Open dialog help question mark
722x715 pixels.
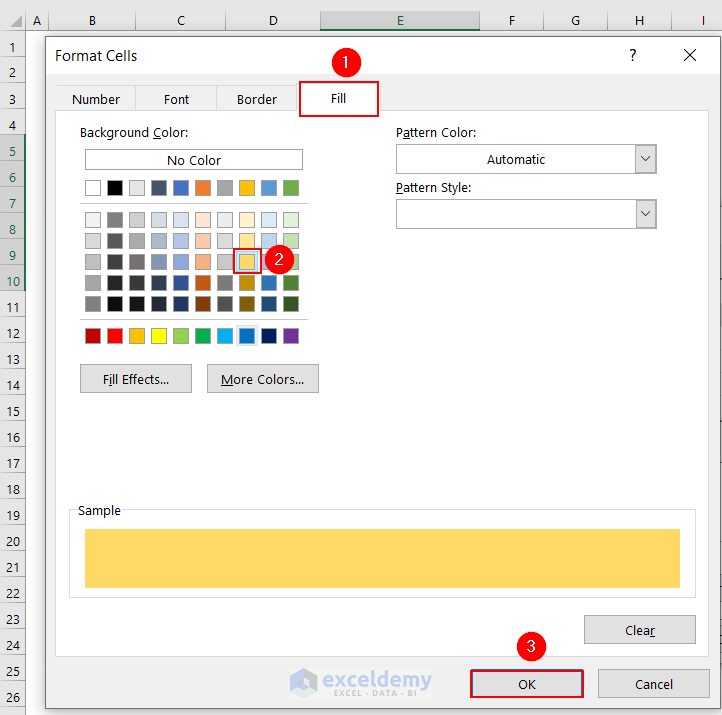633,55
